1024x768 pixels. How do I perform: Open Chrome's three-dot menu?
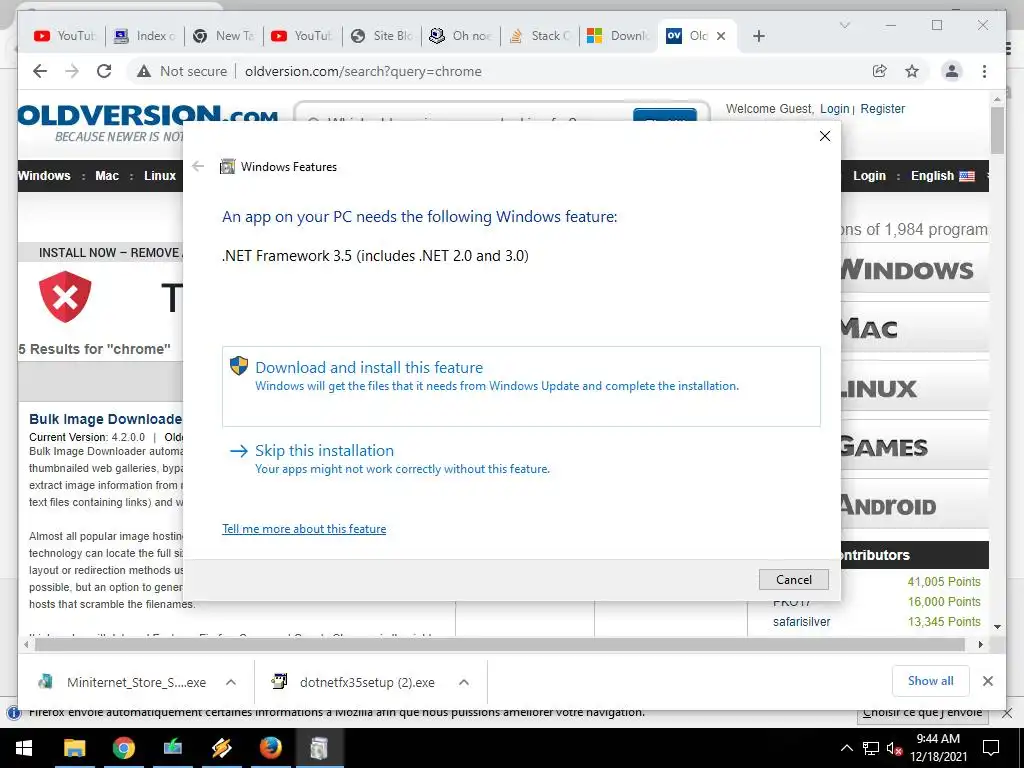point(984,71)
